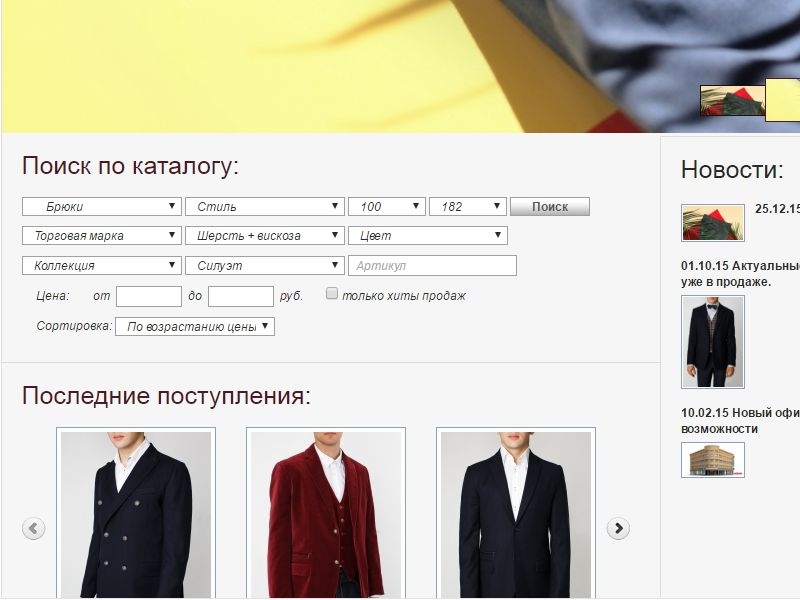Open the 'По возрастанию цены' sort dropdown
Screen dimensions: 800x600
tap(194, 326)
